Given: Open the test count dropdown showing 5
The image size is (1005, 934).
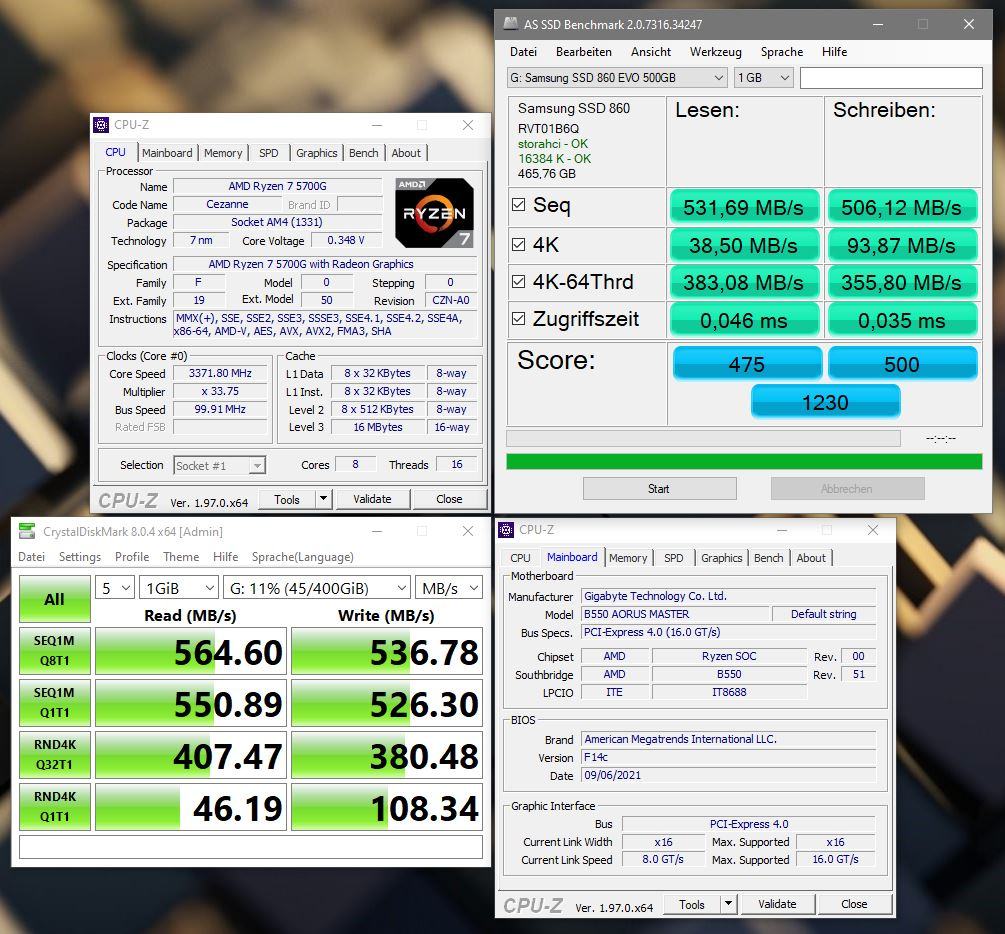Looking at the screenshot, I should coord(115,588).
